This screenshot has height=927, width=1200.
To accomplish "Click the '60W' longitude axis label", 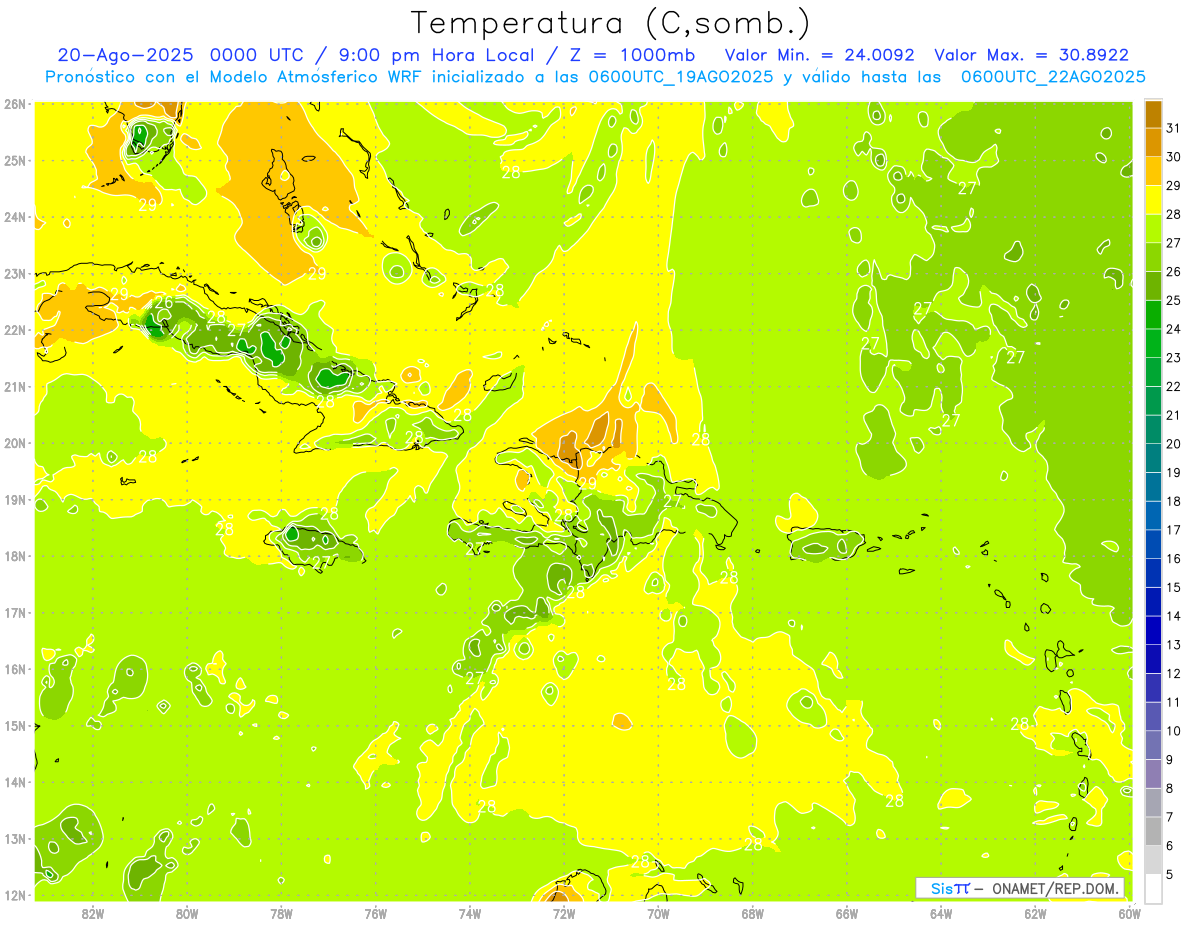I will (x=1129, y=913).
